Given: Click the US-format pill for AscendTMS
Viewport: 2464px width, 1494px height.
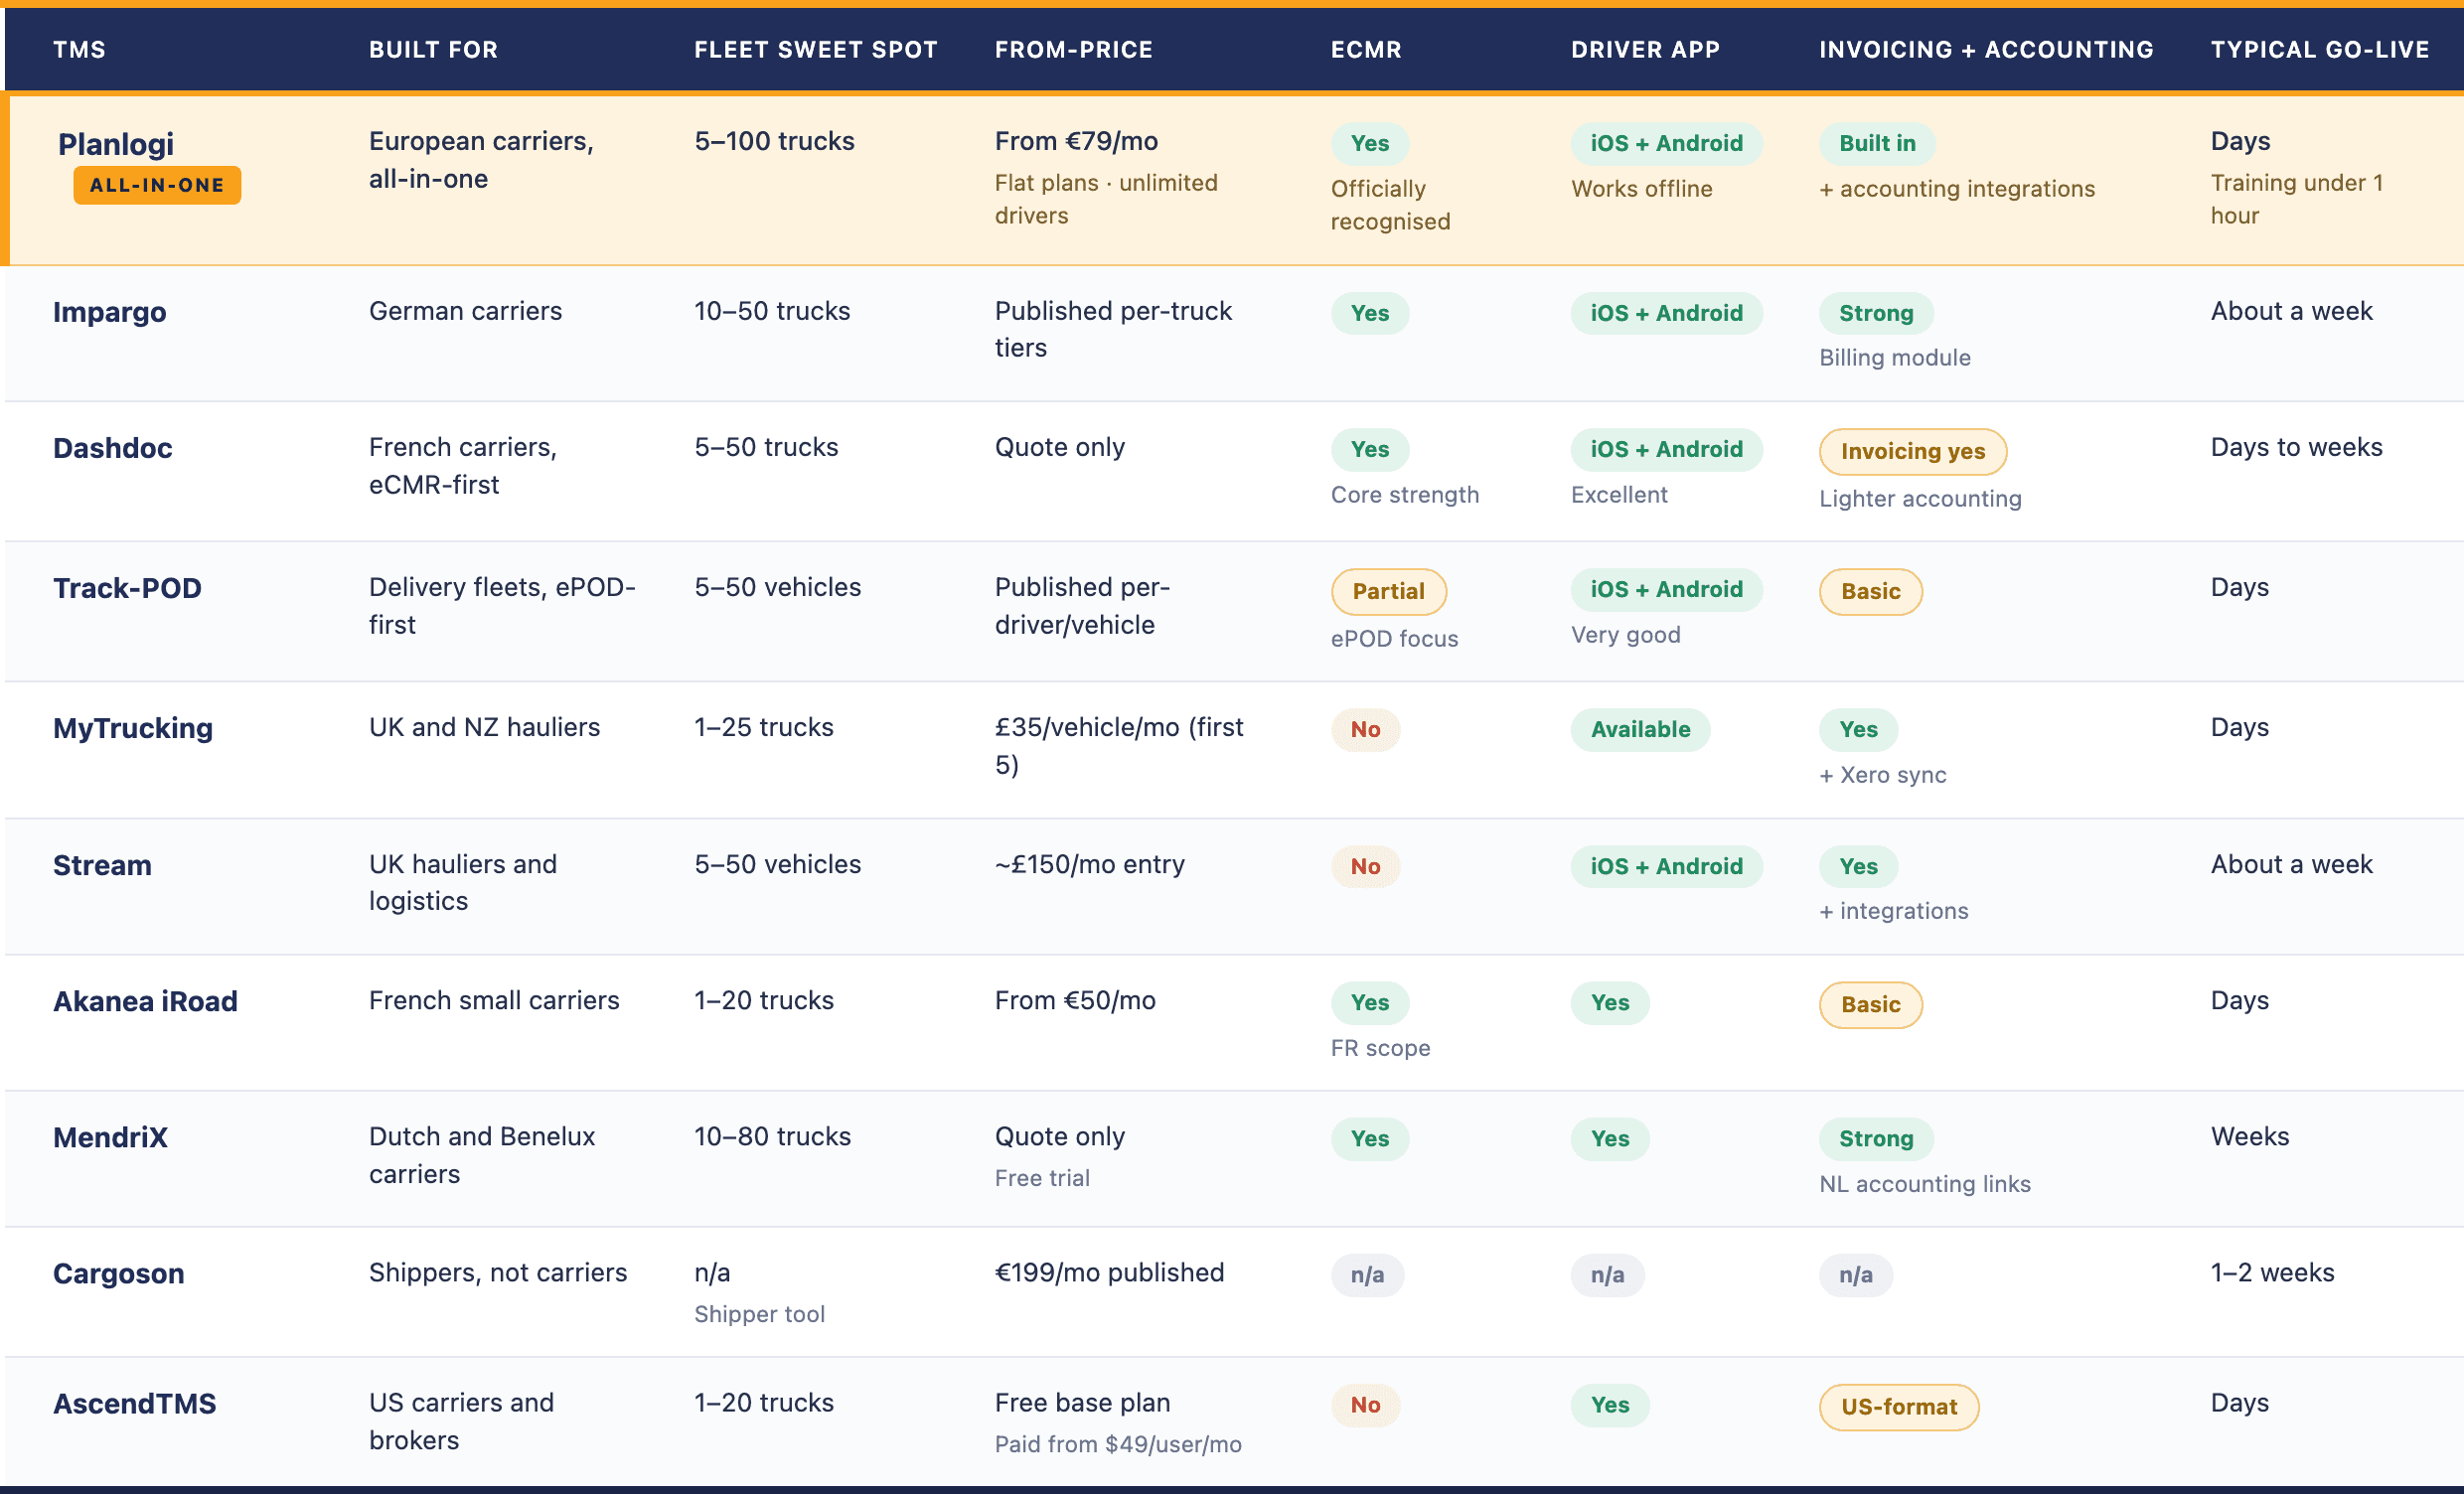Looking at the screenshot, I should (x=1898, y=1407).
